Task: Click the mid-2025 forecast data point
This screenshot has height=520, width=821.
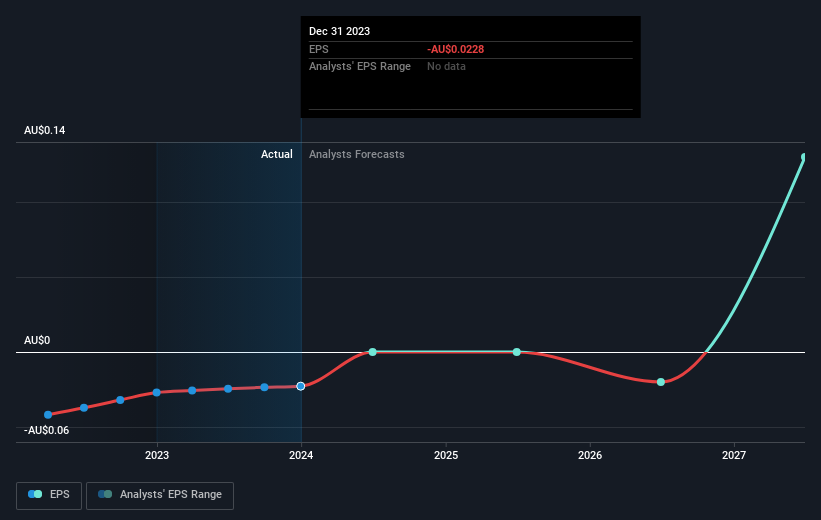Action: (x=517, y=352)
